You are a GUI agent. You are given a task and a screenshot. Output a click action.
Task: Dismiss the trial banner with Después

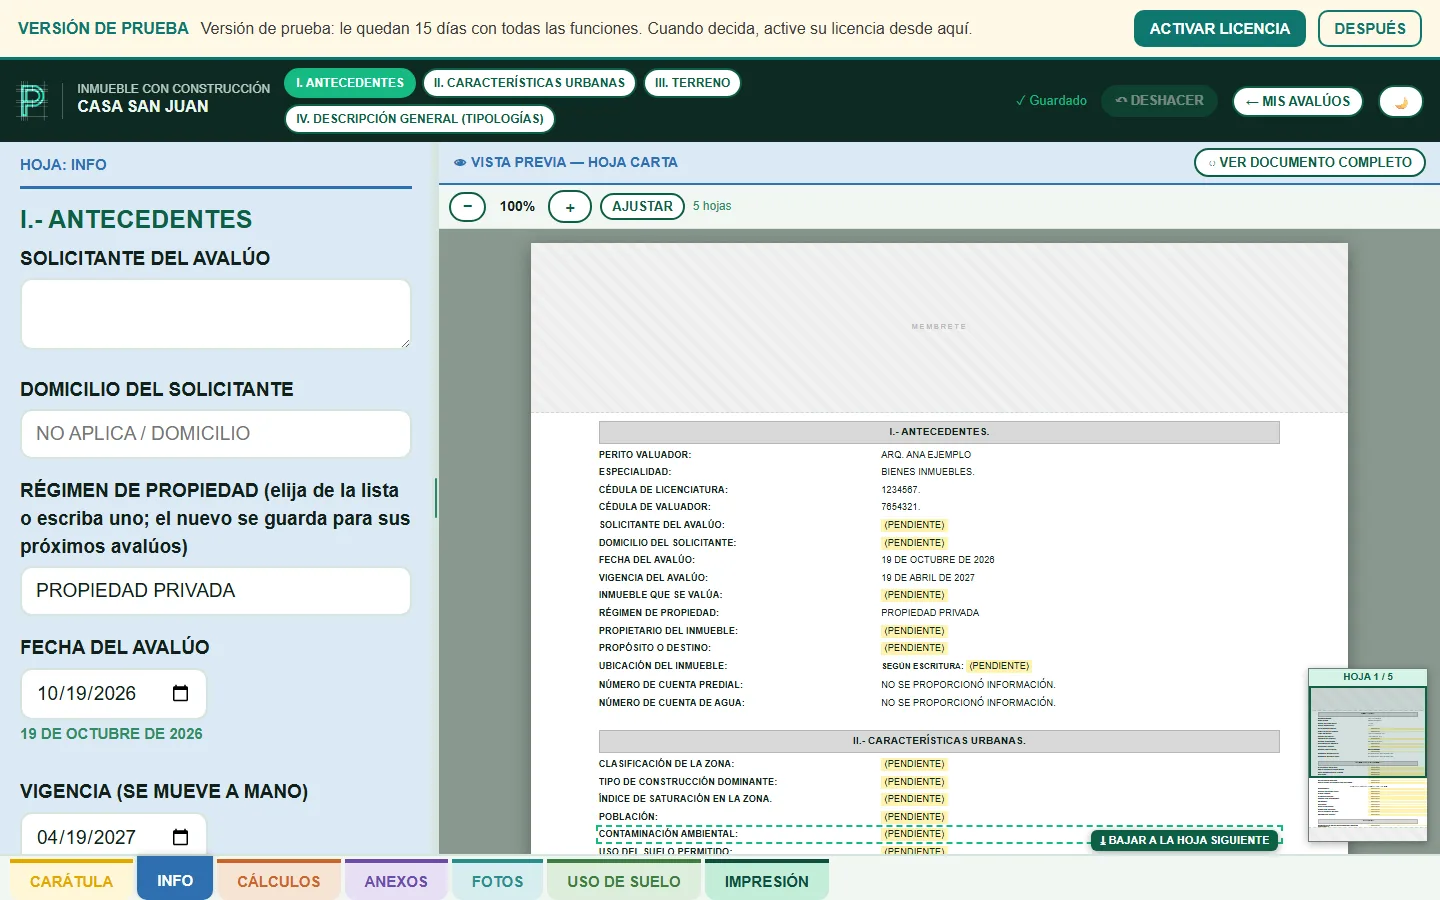click(1369, 29)
